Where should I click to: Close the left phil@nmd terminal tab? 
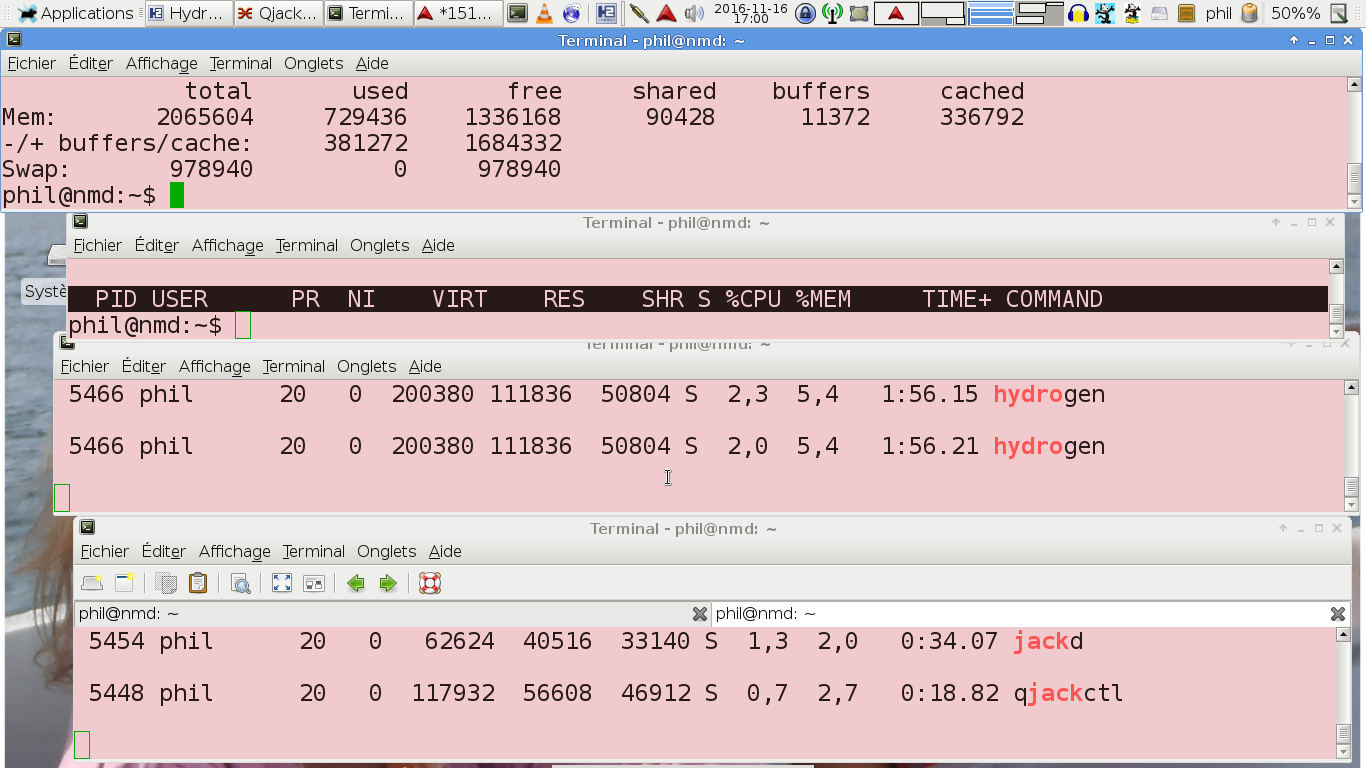pos(700,613)
